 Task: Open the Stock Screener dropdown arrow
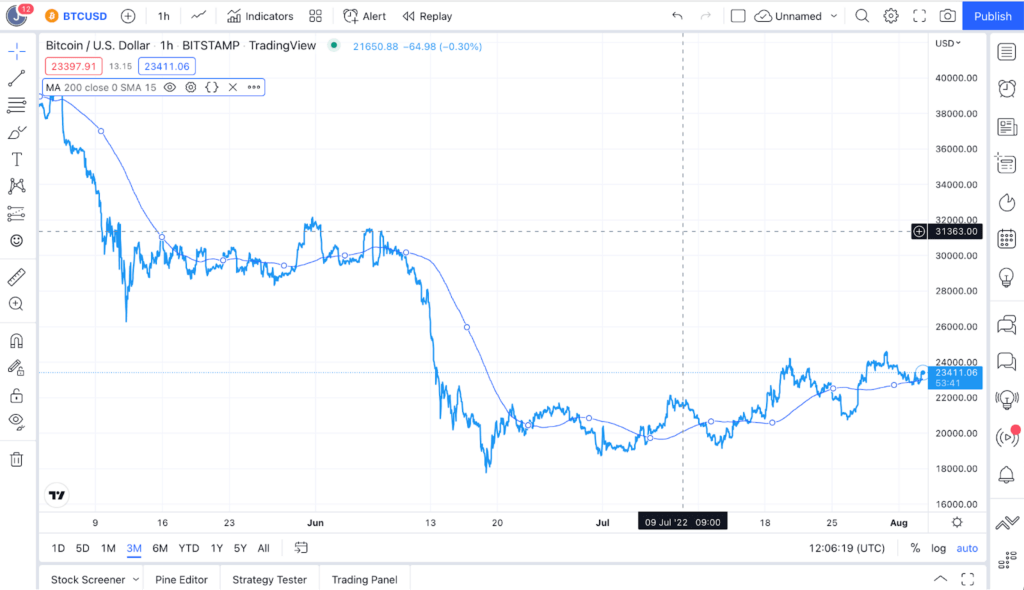point(136,580)
